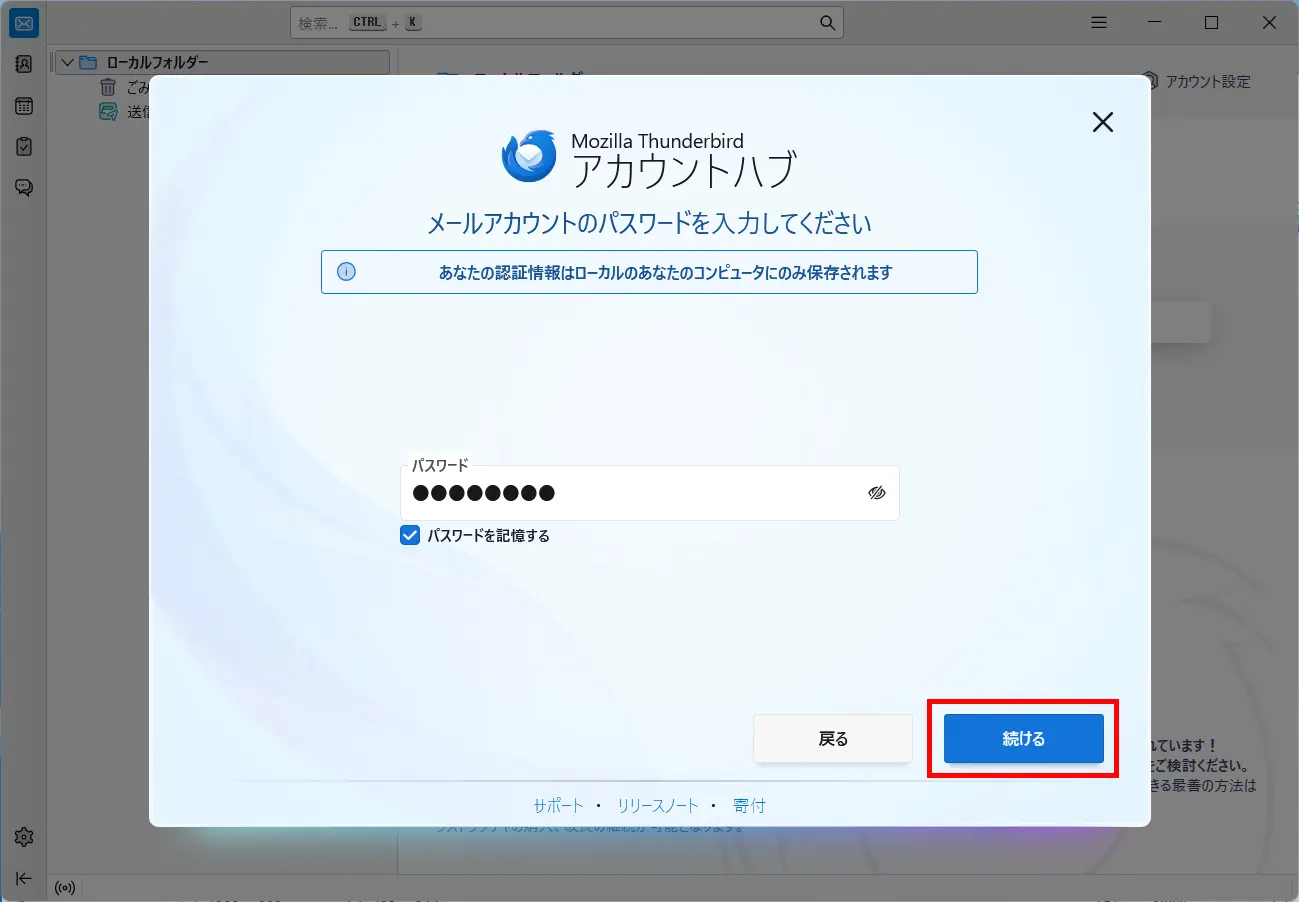Open the Calendar space in the sidebar
The image size is (1300, 902).
tap(23, 105)
